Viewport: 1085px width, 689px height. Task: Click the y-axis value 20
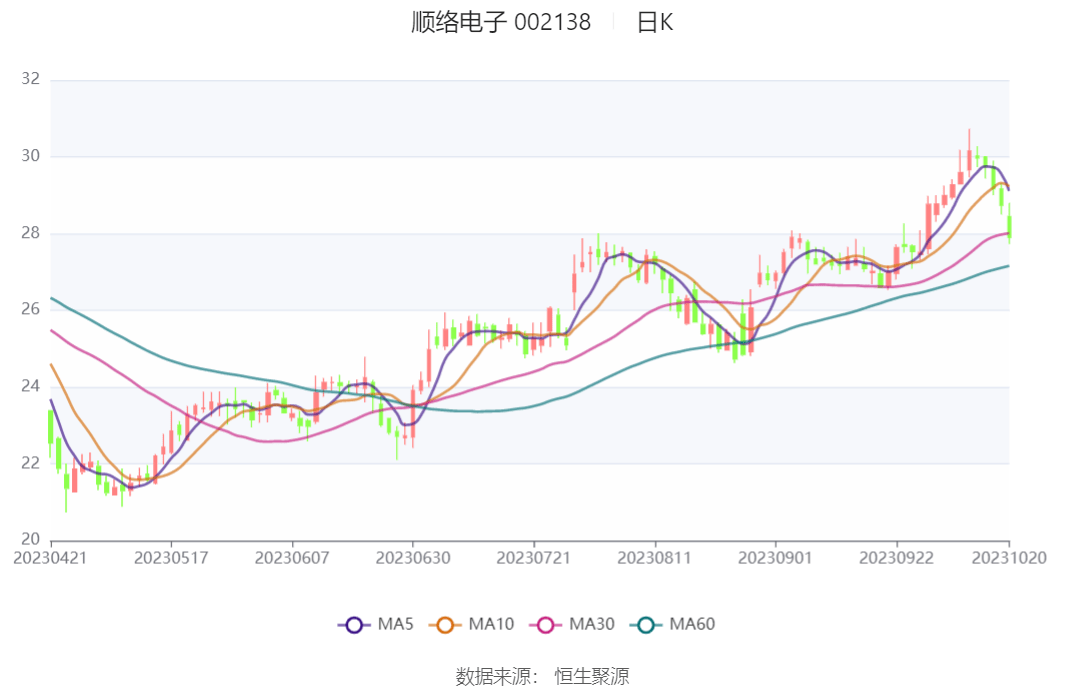point(30,539)
